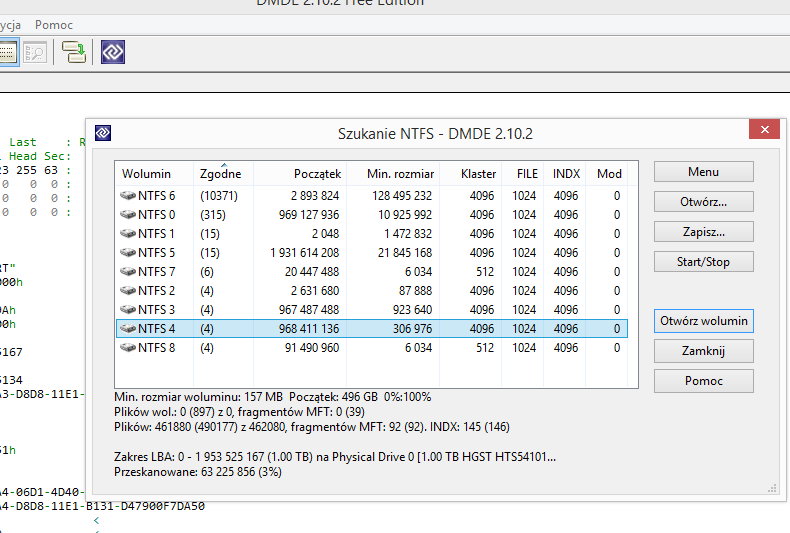Click start value 91 490 960

(312, 348)
